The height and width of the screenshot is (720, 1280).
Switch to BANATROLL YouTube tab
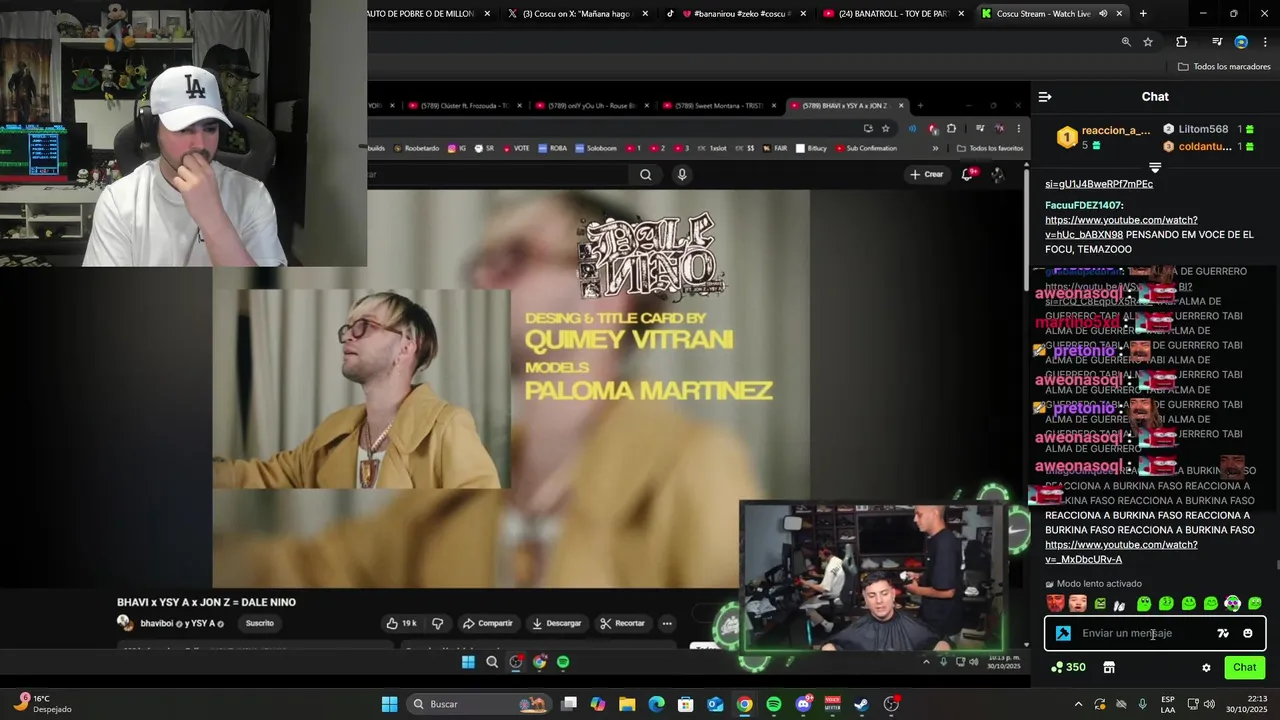coord(893,14)
